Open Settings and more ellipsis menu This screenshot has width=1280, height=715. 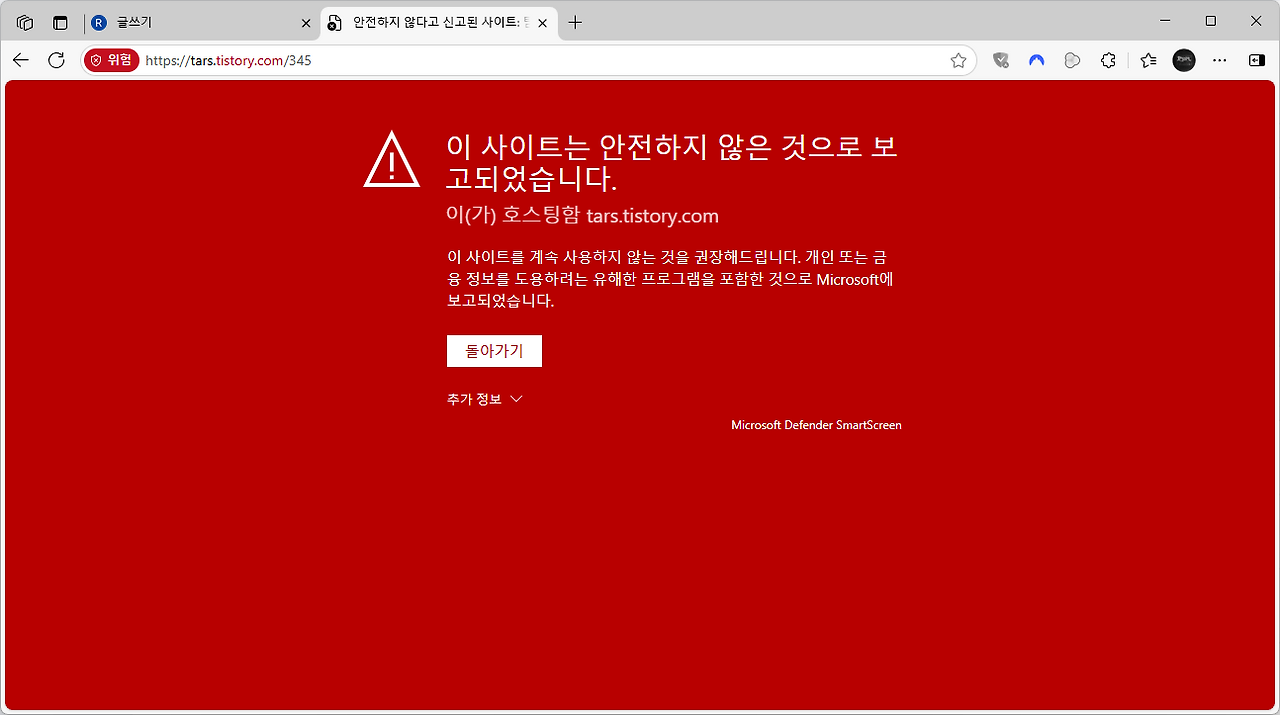click(1220, 60)
